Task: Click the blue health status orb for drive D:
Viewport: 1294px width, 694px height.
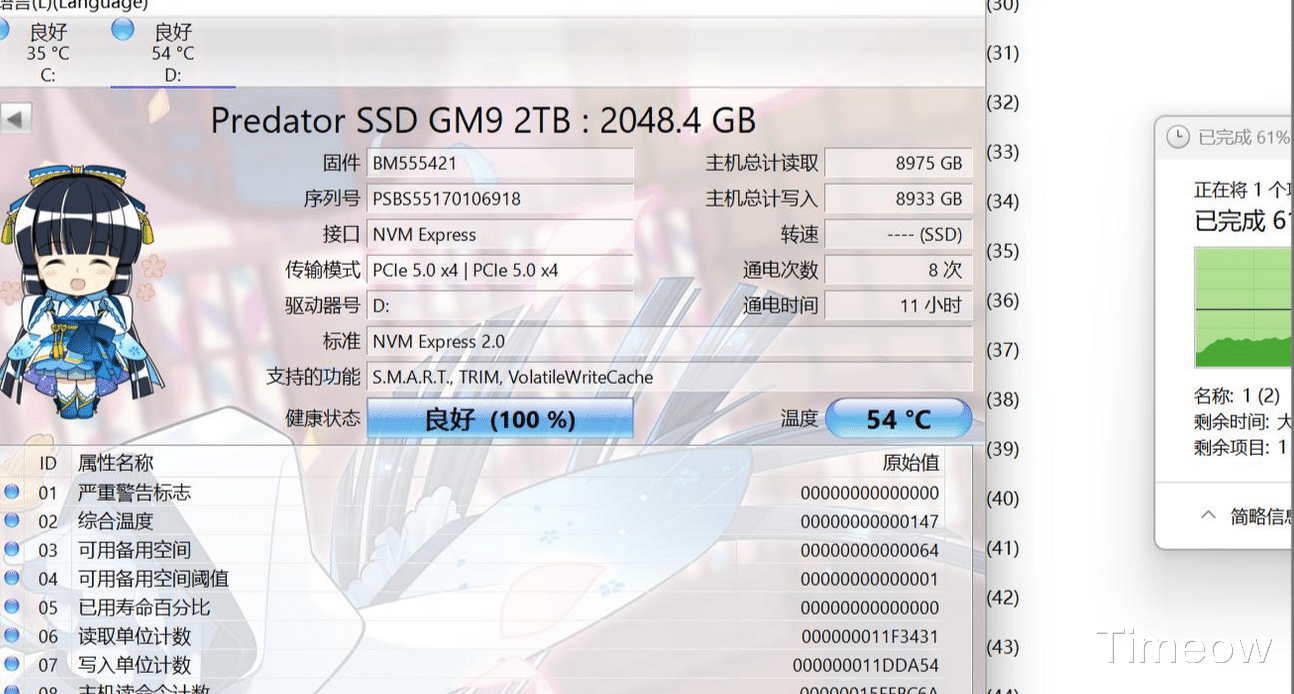Action: tap(122, 28)
